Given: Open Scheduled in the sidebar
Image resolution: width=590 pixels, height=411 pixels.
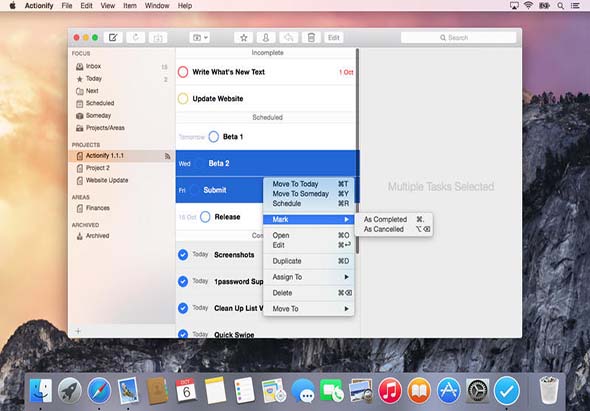Looking at the screenshot, I should (x=122, y=103).
